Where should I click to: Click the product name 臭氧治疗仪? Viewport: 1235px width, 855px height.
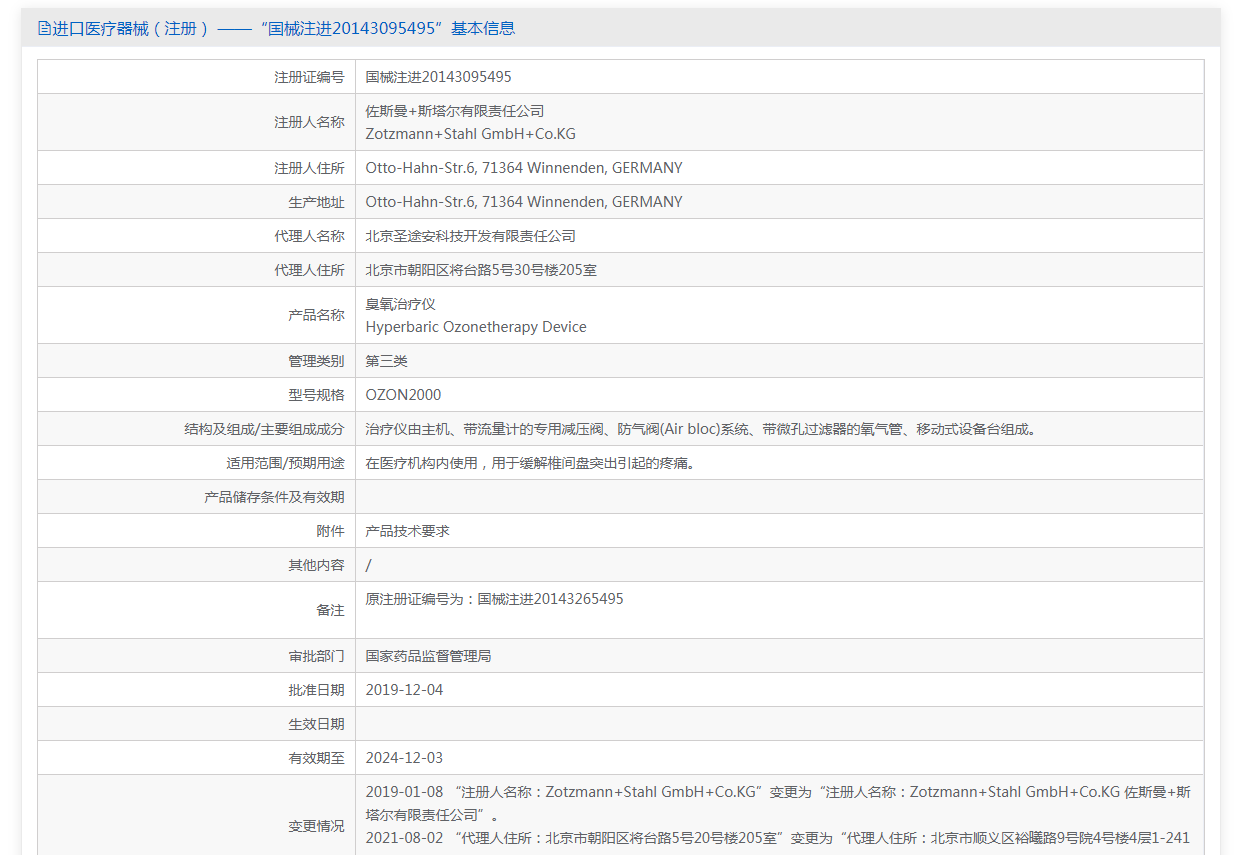point(401,304)
